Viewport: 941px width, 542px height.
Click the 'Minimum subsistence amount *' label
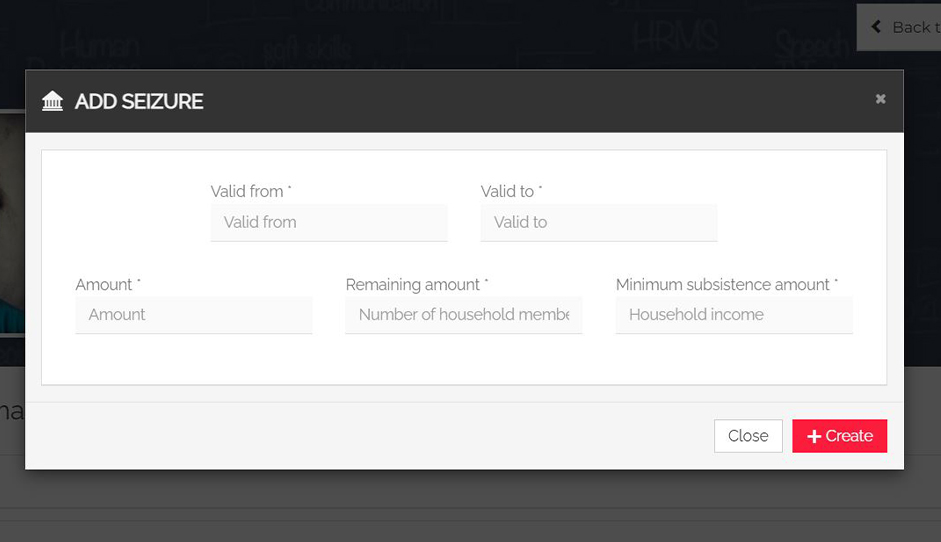(727, 285)
